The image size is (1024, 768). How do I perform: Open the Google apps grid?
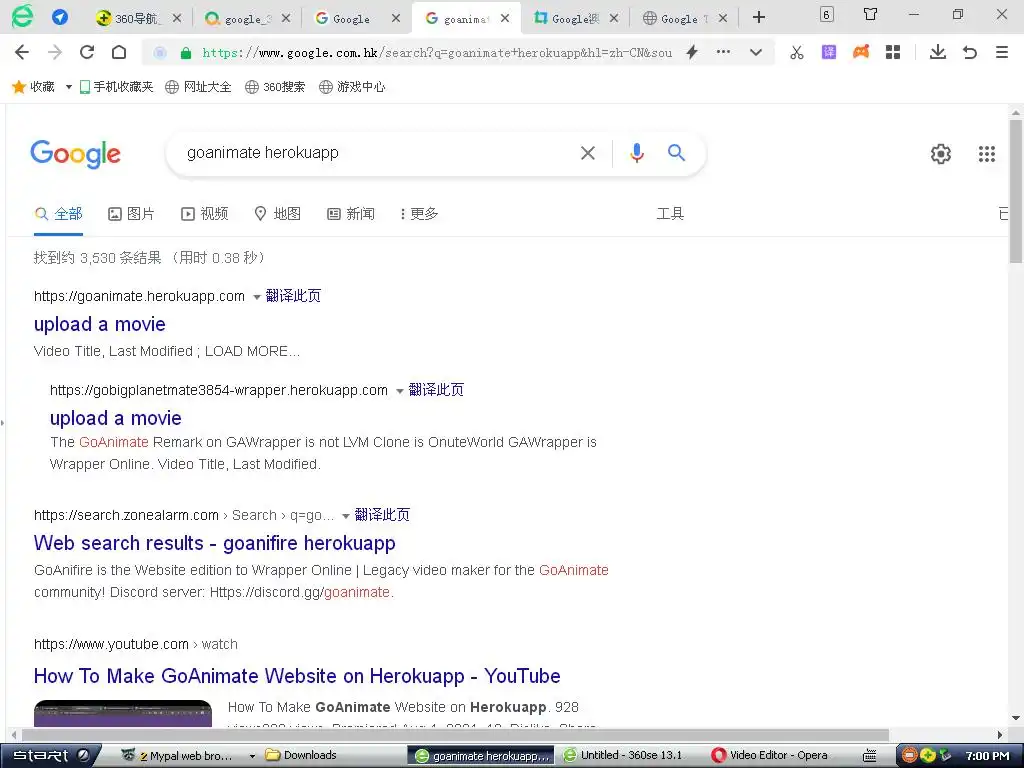(987, 154)
